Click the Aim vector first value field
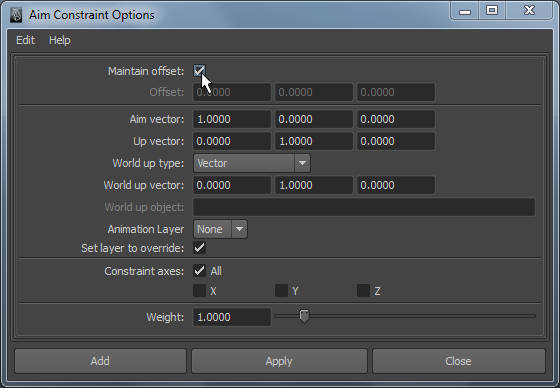Viewport: 560px width, 388px height. [232, 119]
